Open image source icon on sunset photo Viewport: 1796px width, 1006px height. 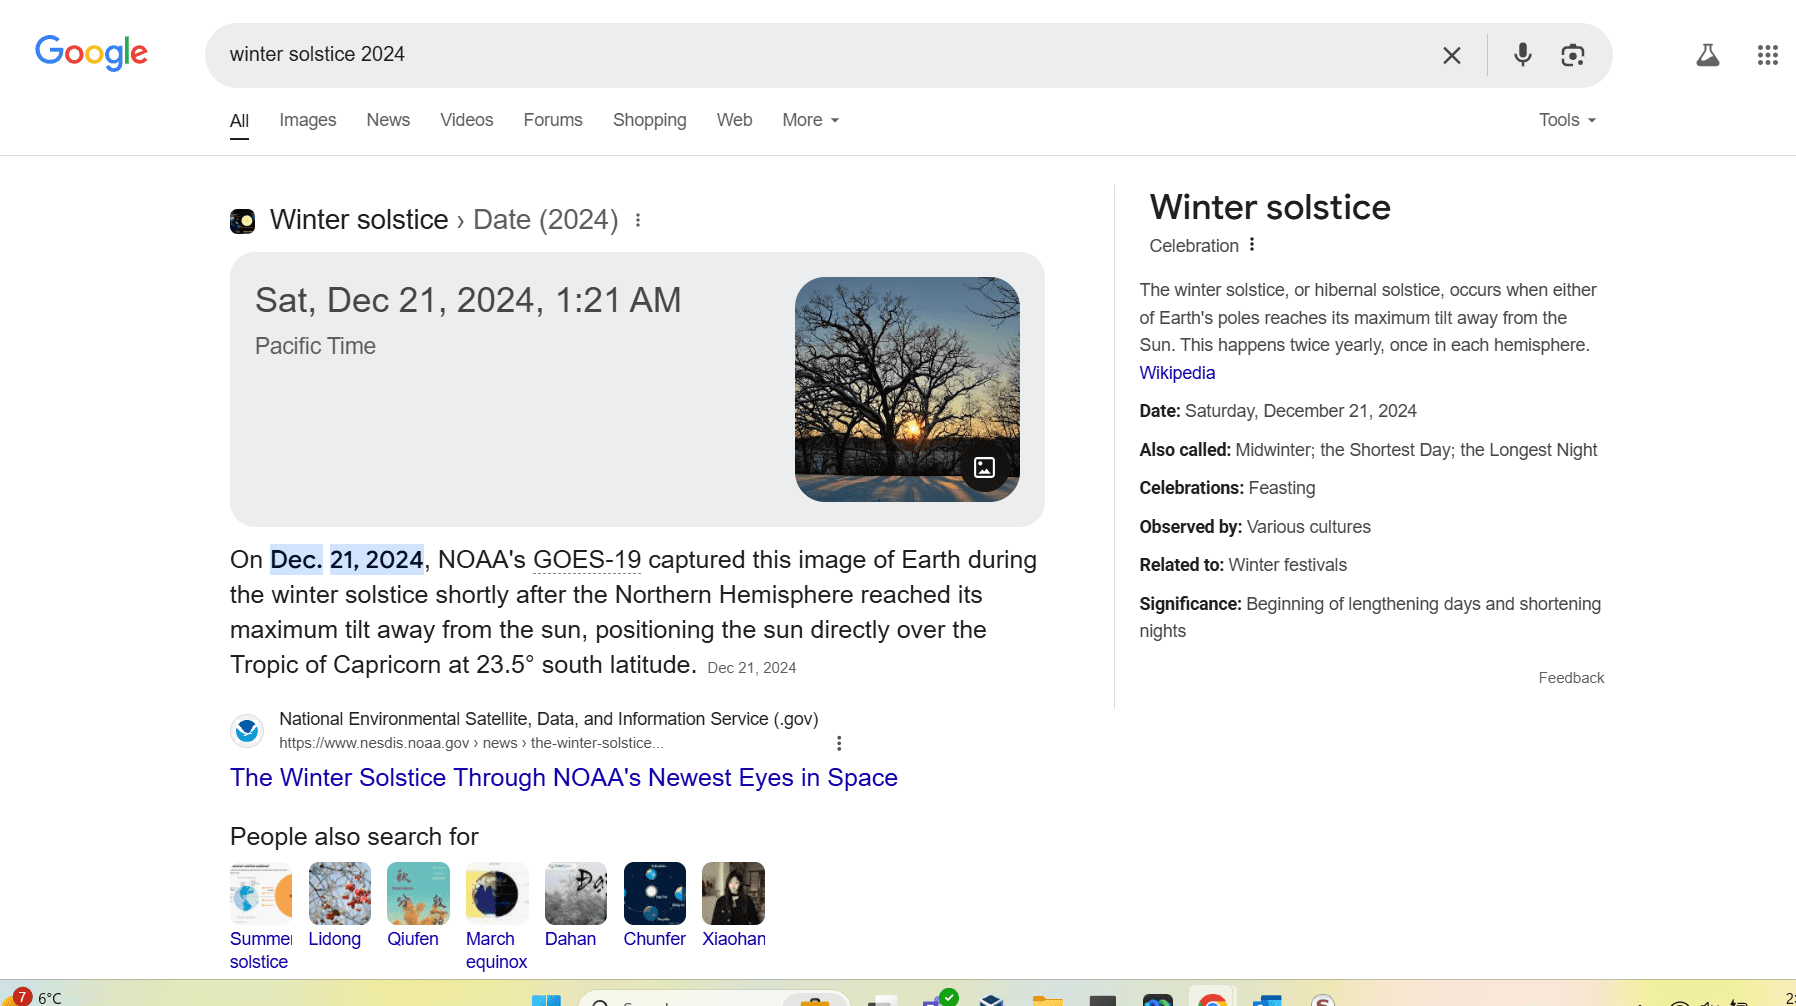tap(984, 467)
